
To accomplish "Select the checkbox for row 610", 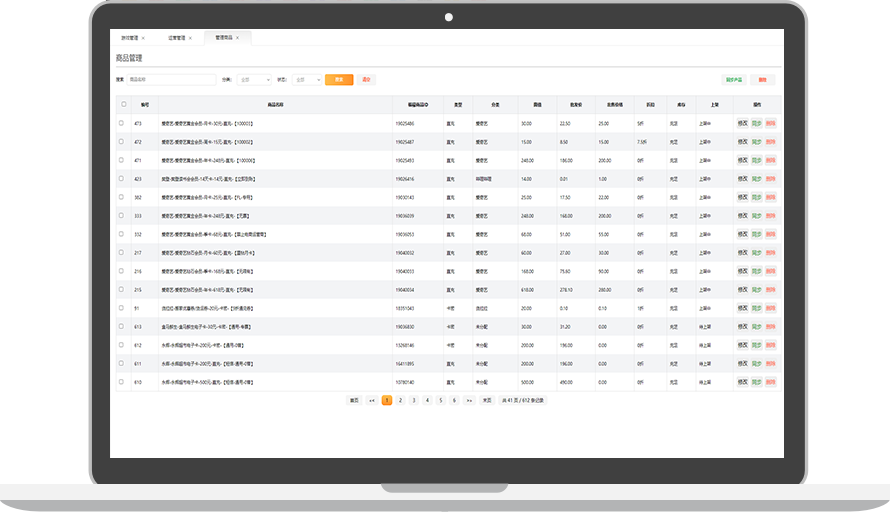I will [x=122, y=382].
